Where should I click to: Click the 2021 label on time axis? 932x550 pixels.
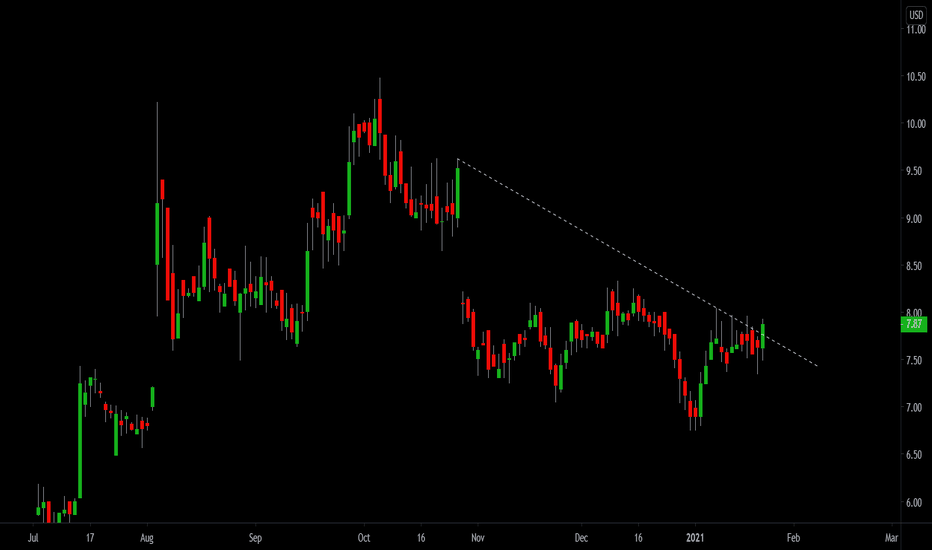click(695, 538)
